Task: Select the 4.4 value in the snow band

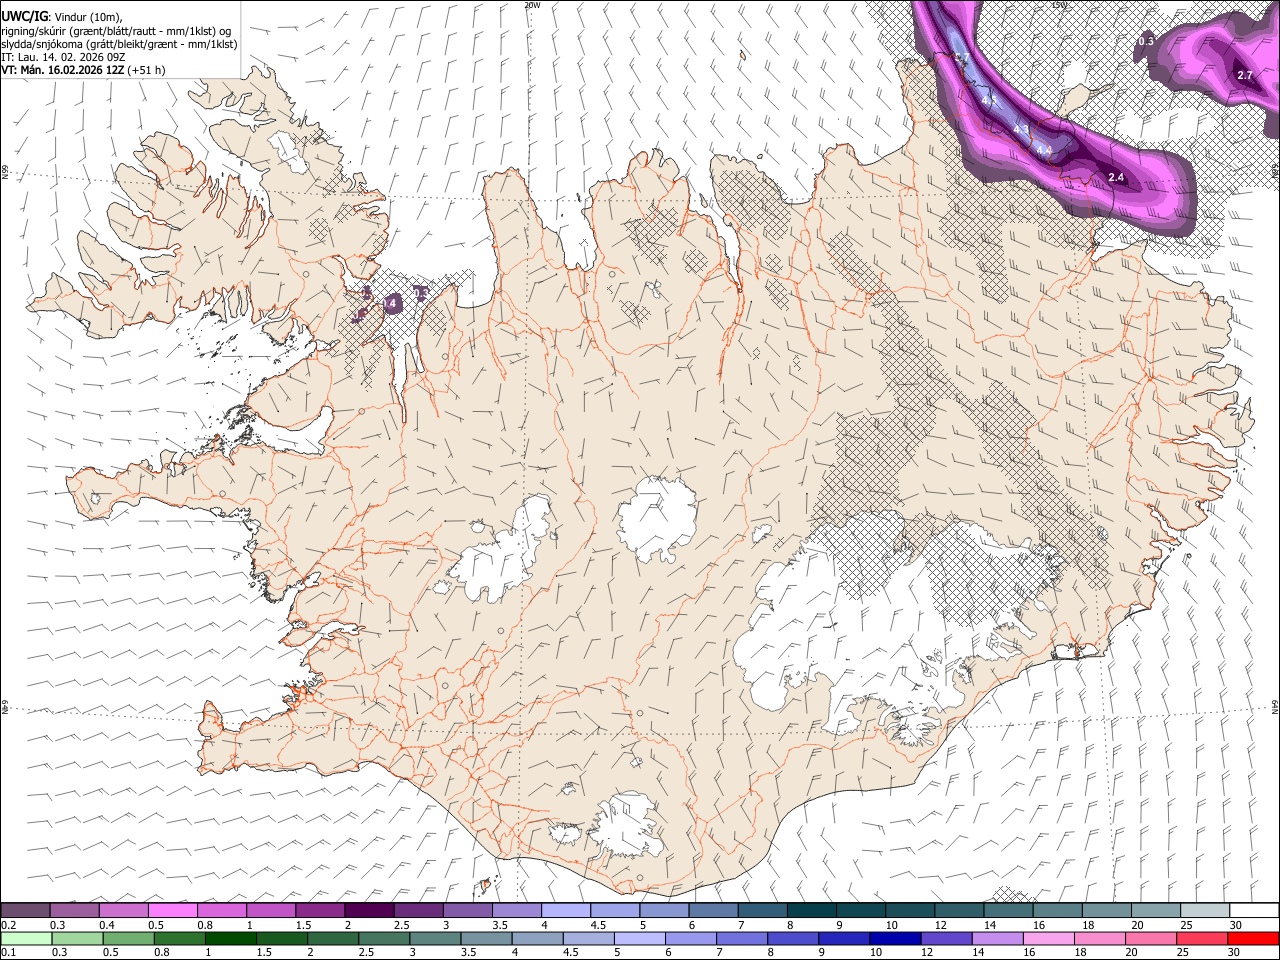Action: [1044, 151]
